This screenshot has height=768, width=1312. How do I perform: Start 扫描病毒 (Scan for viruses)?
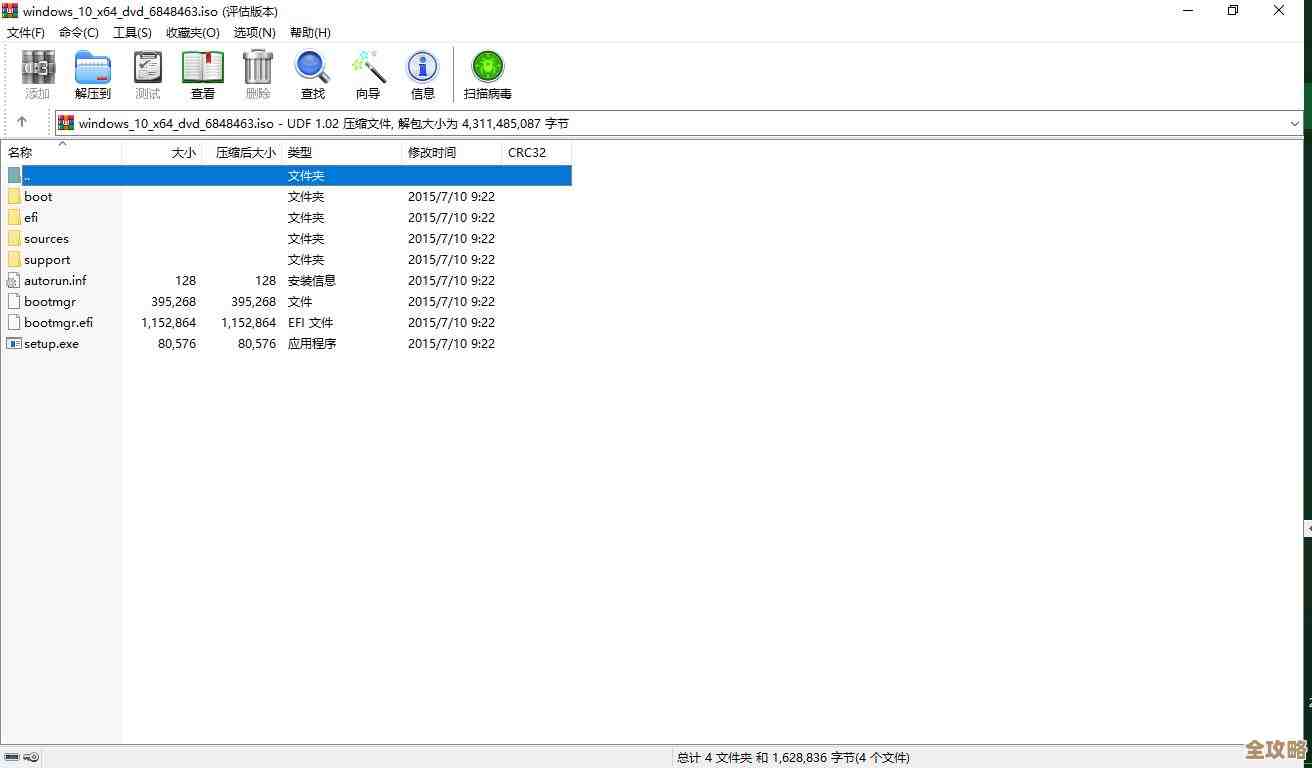pyautogui.click(x=487, y=74)
